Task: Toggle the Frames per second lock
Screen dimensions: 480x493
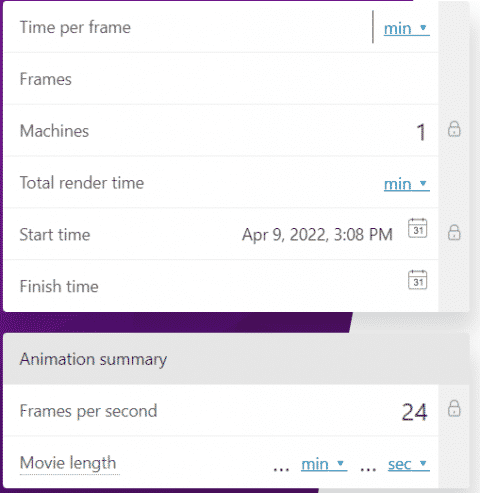Action: (454, 408)
